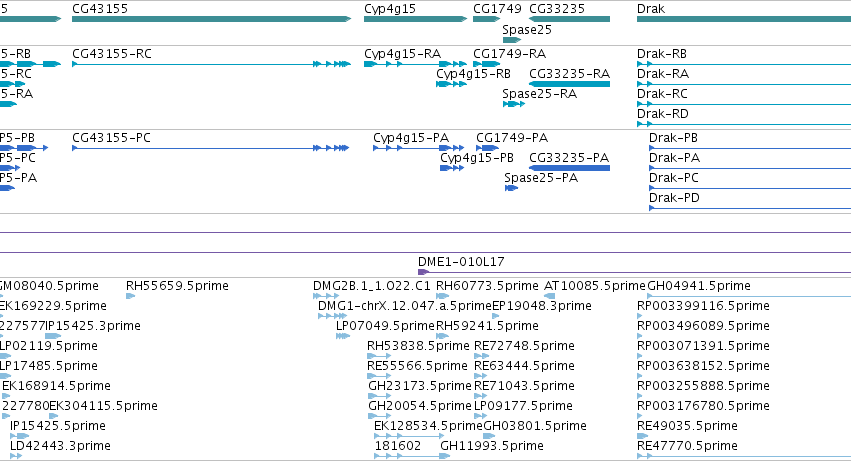
Task: Open the CG33235 gene feature
Action: pos(569,19)
